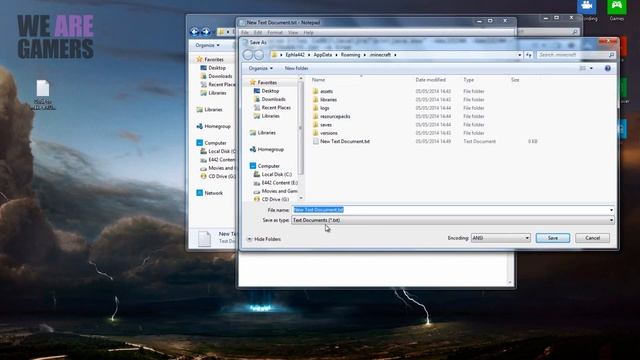Image resolution: width=640 pixels, height=360 pixels.
Task: Click the help icon in Save As dialog
Action: (x=607, y=68)
